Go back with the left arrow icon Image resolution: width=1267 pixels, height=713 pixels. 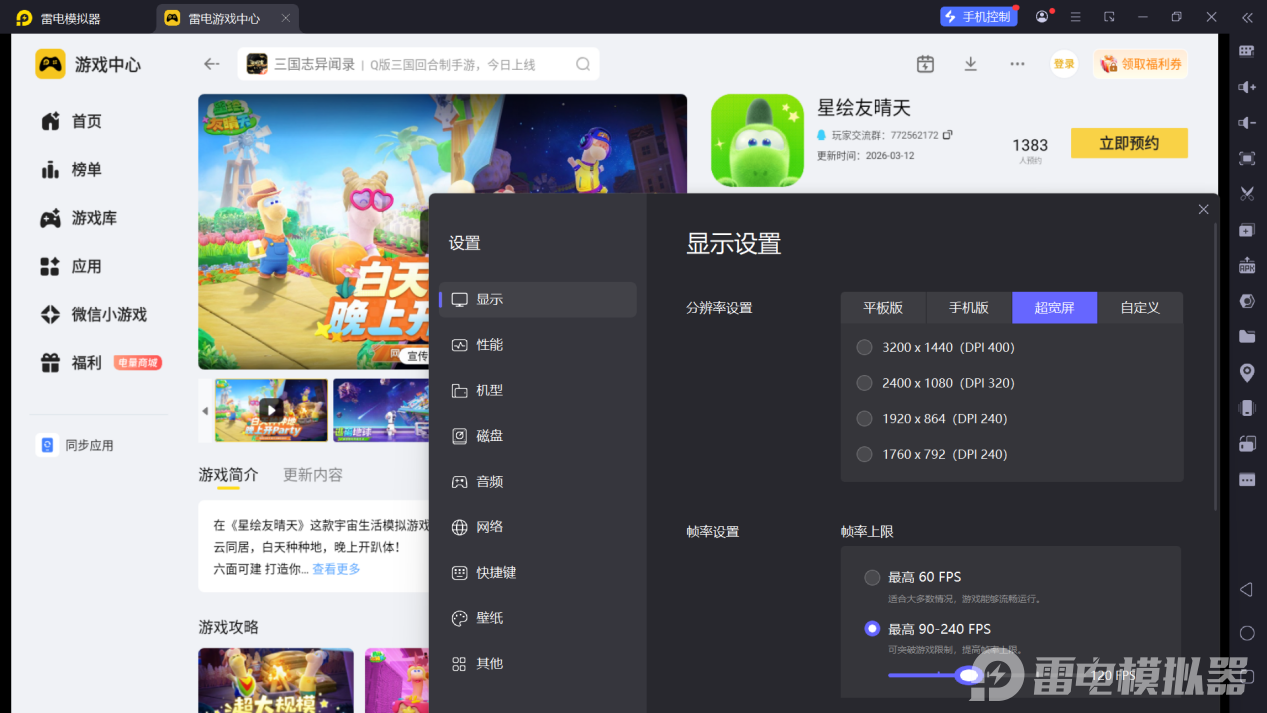(x=211, y=64)
